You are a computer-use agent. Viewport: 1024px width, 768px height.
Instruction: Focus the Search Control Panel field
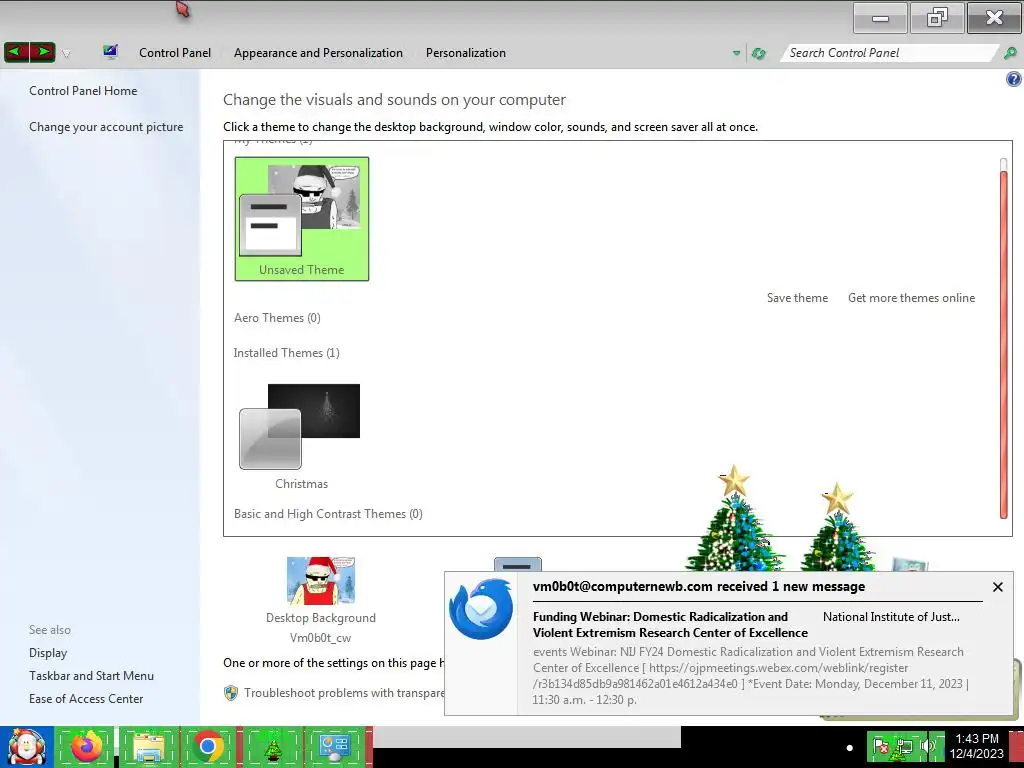(888, 53)
